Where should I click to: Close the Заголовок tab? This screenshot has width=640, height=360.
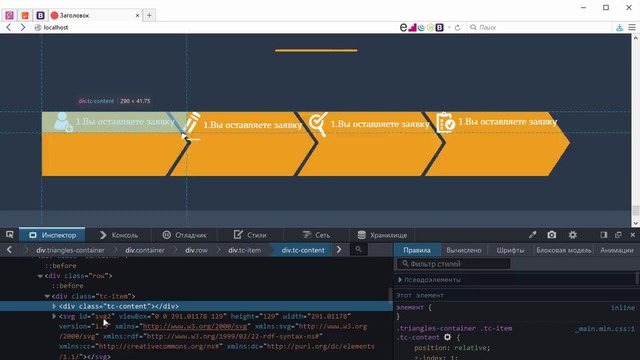click(138, 16)
